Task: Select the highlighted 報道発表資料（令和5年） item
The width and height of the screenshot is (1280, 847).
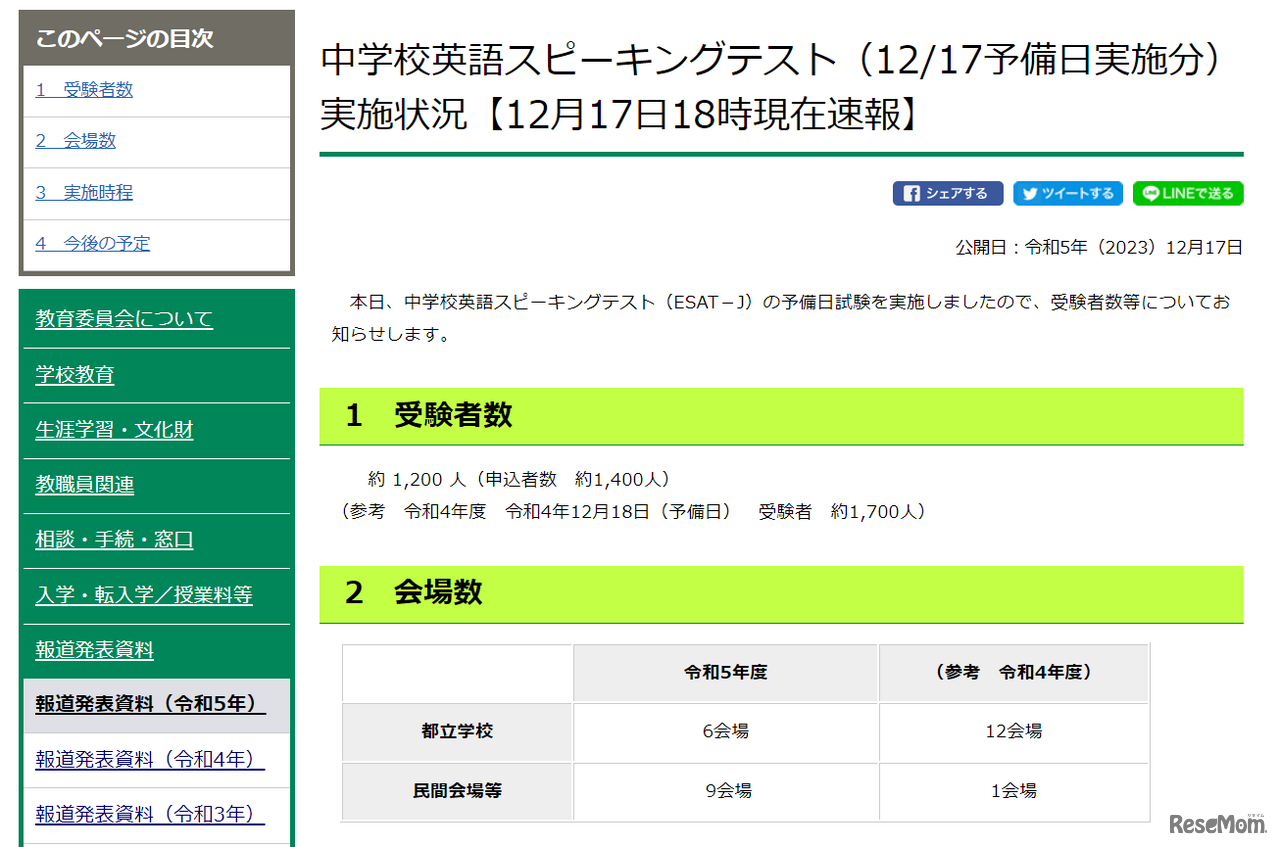Action: coord(131,705)
